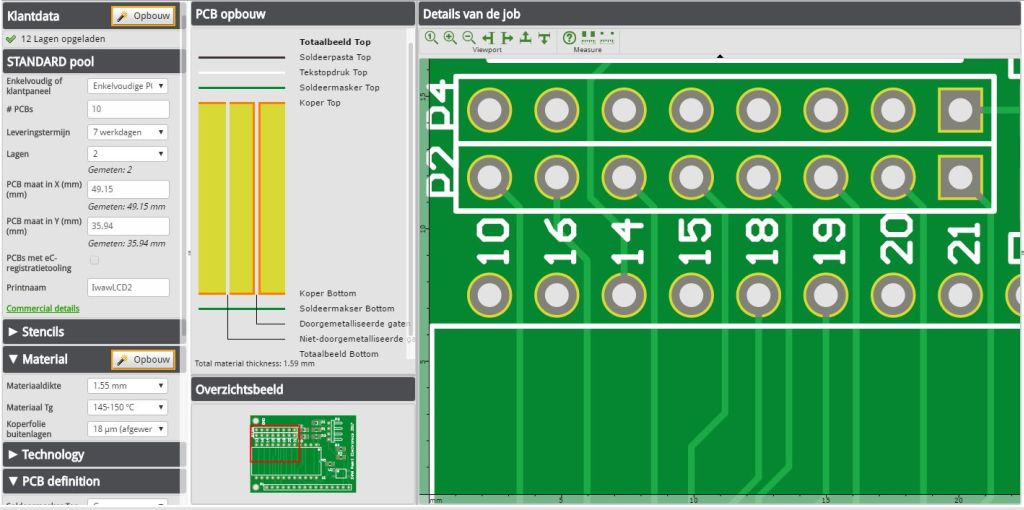Open the Materiaaldikte dropdown
Viewport: 1024px width, 510px height.
tap(128, 386)
